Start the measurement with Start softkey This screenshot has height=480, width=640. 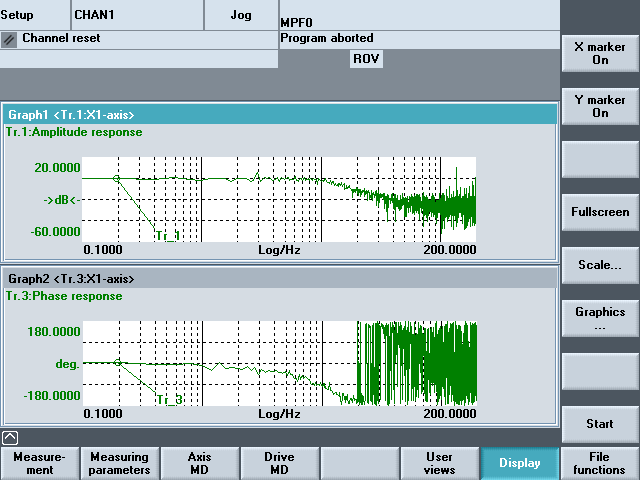(600, 424)
